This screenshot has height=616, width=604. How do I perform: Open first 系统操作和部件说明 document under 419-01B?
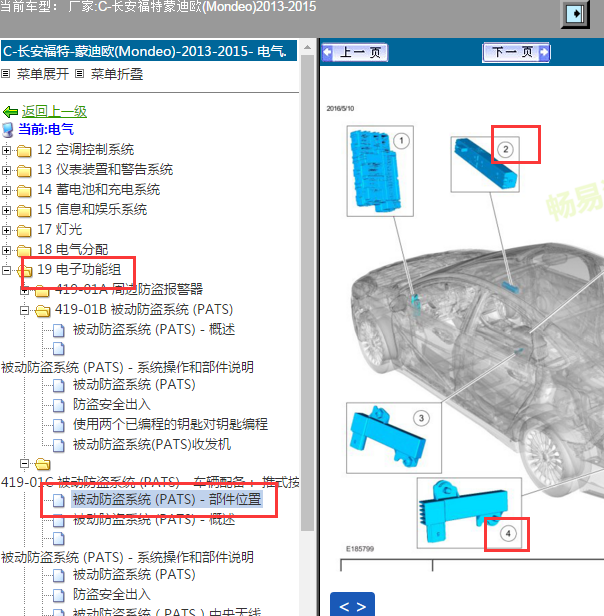coord(127,367)
